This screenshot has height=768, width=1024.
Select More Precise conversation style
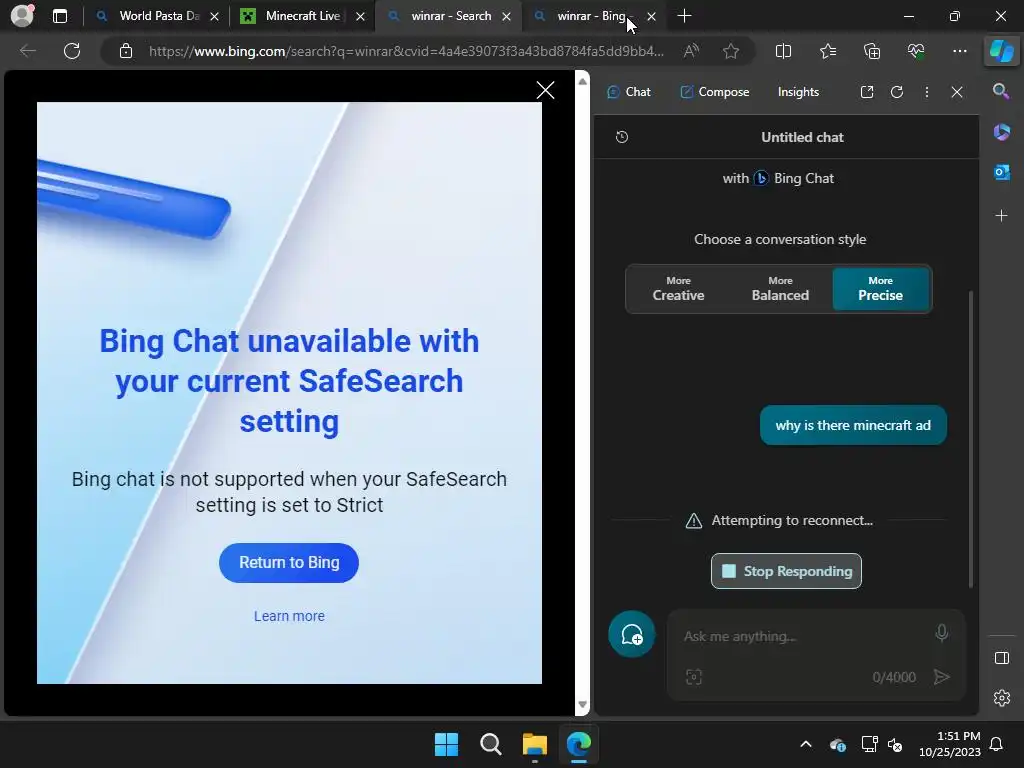[x=880, y=289]
